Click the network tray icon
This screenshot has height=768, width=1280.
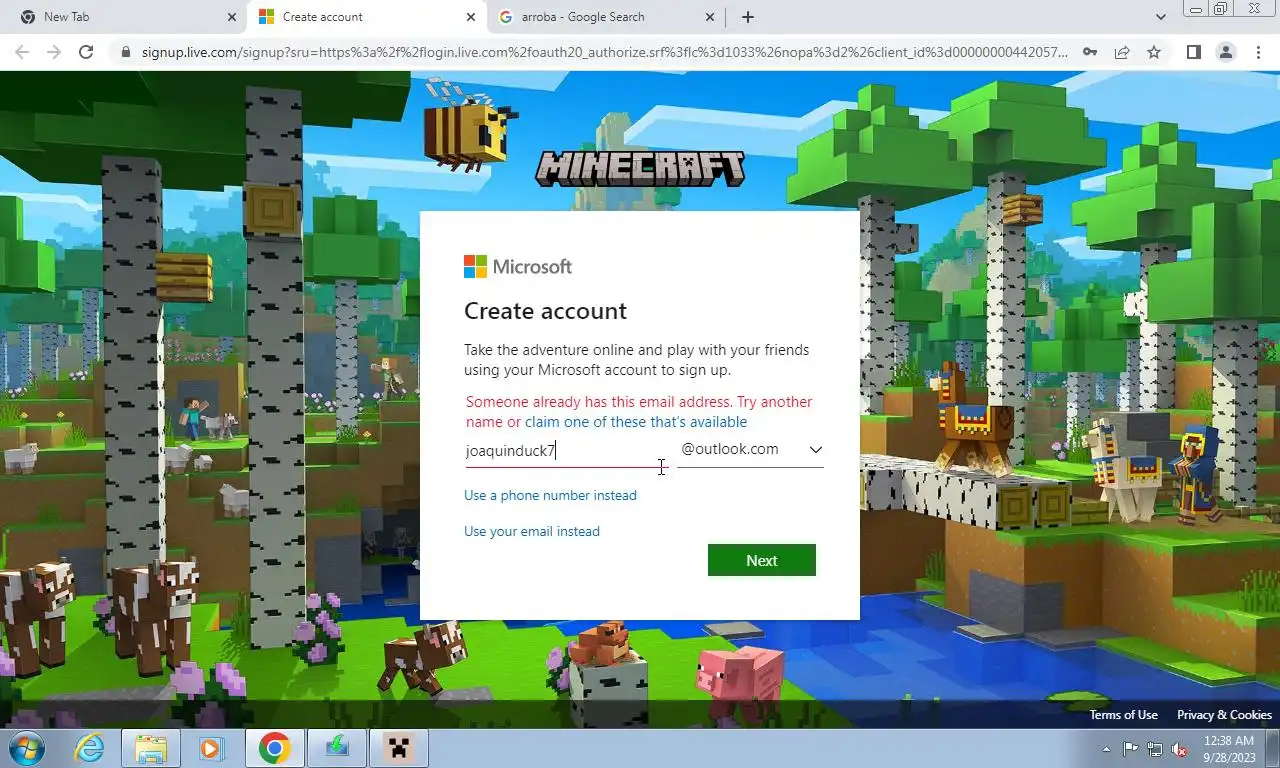(x=1155, y=749)
